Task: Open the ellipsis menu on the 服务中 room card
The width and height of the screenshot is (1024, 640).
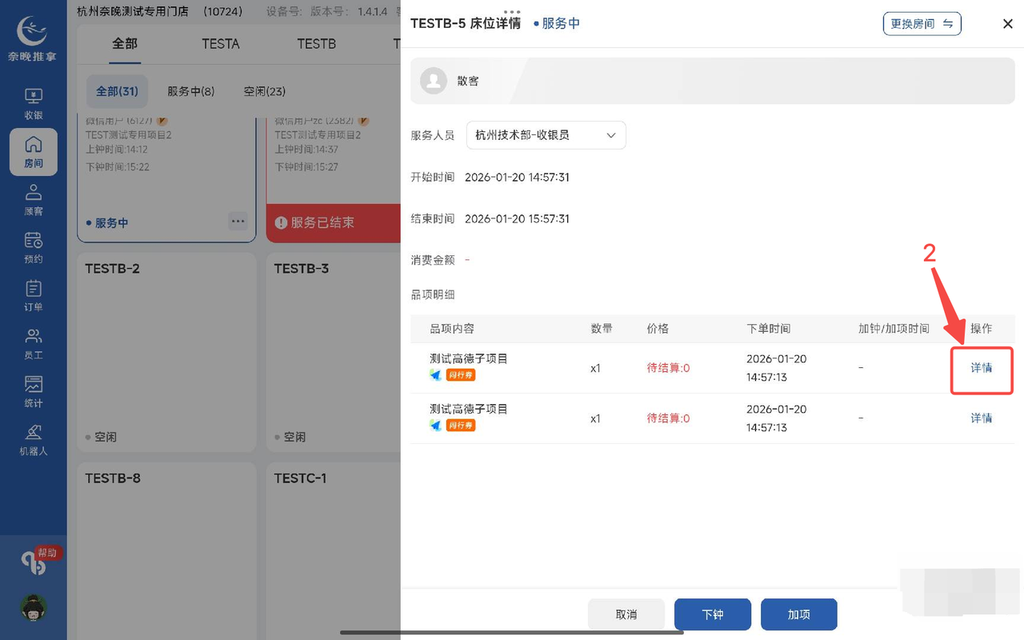Action: (238, 222)
